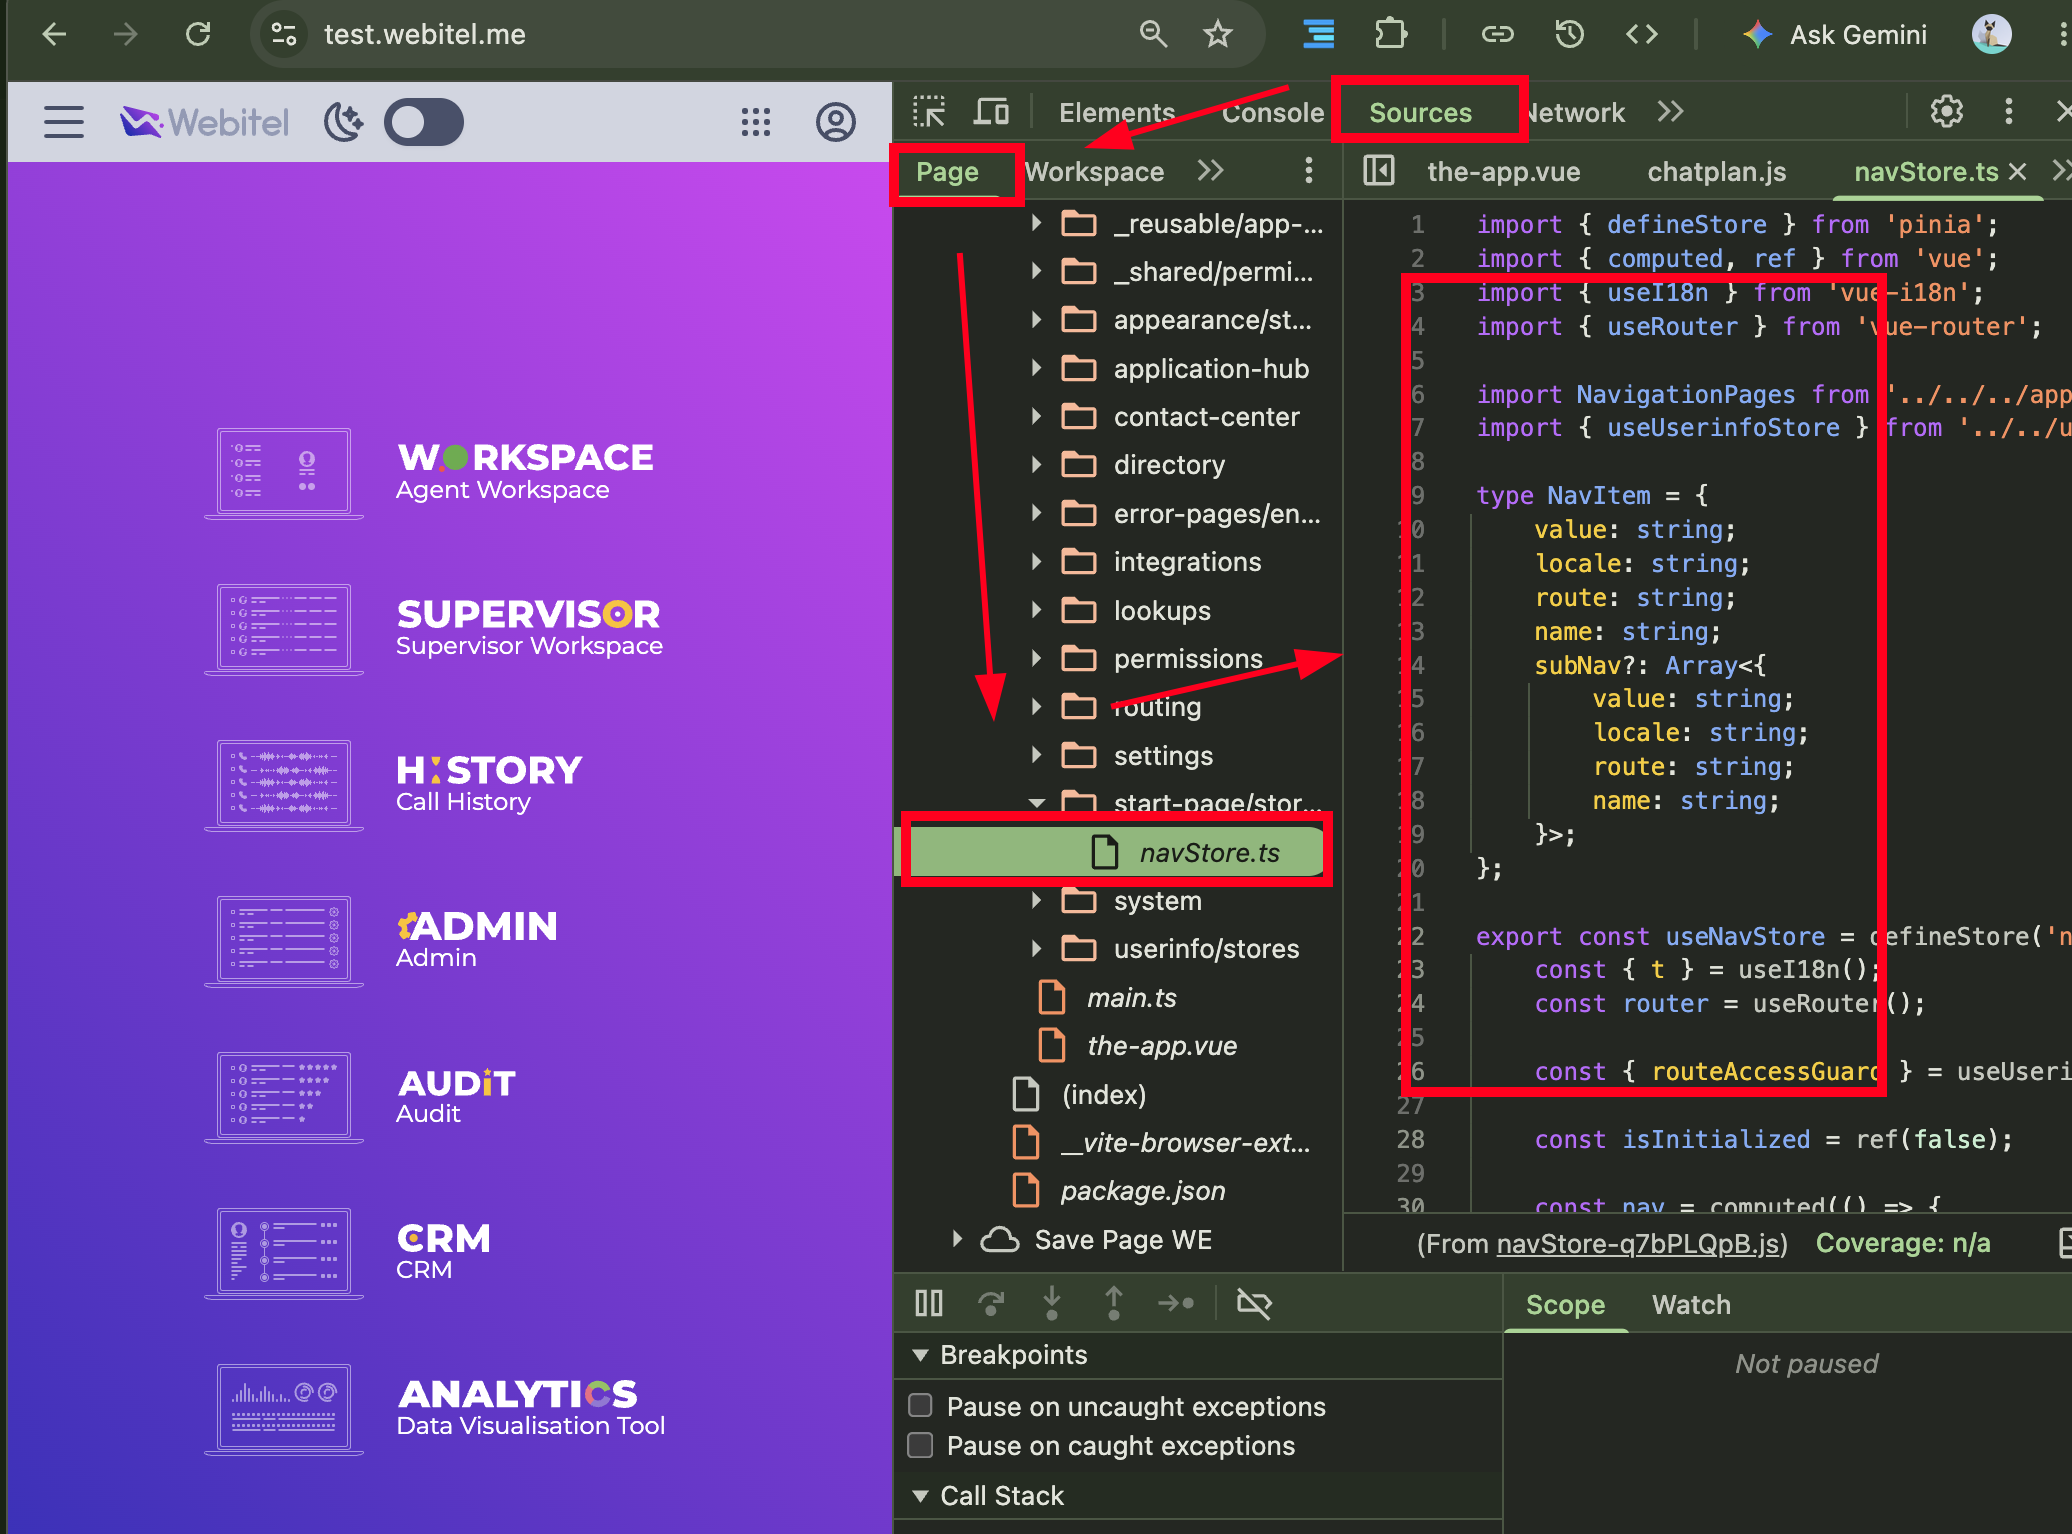This screenshot has height=1534, width=2072.
Task: Open the Call History application
Action: (395, 785)
